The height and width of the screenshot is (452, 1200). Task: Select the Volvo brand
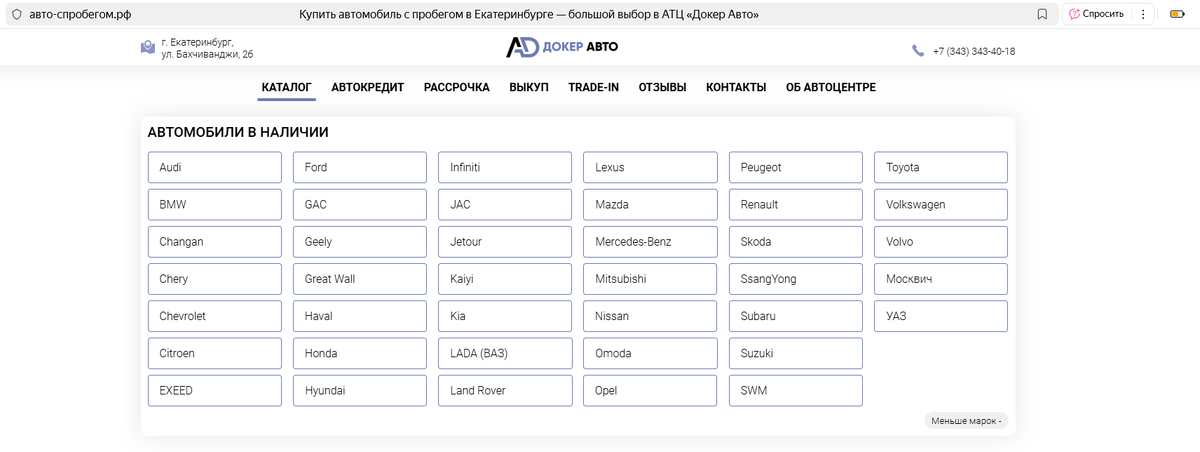[941, 242]
